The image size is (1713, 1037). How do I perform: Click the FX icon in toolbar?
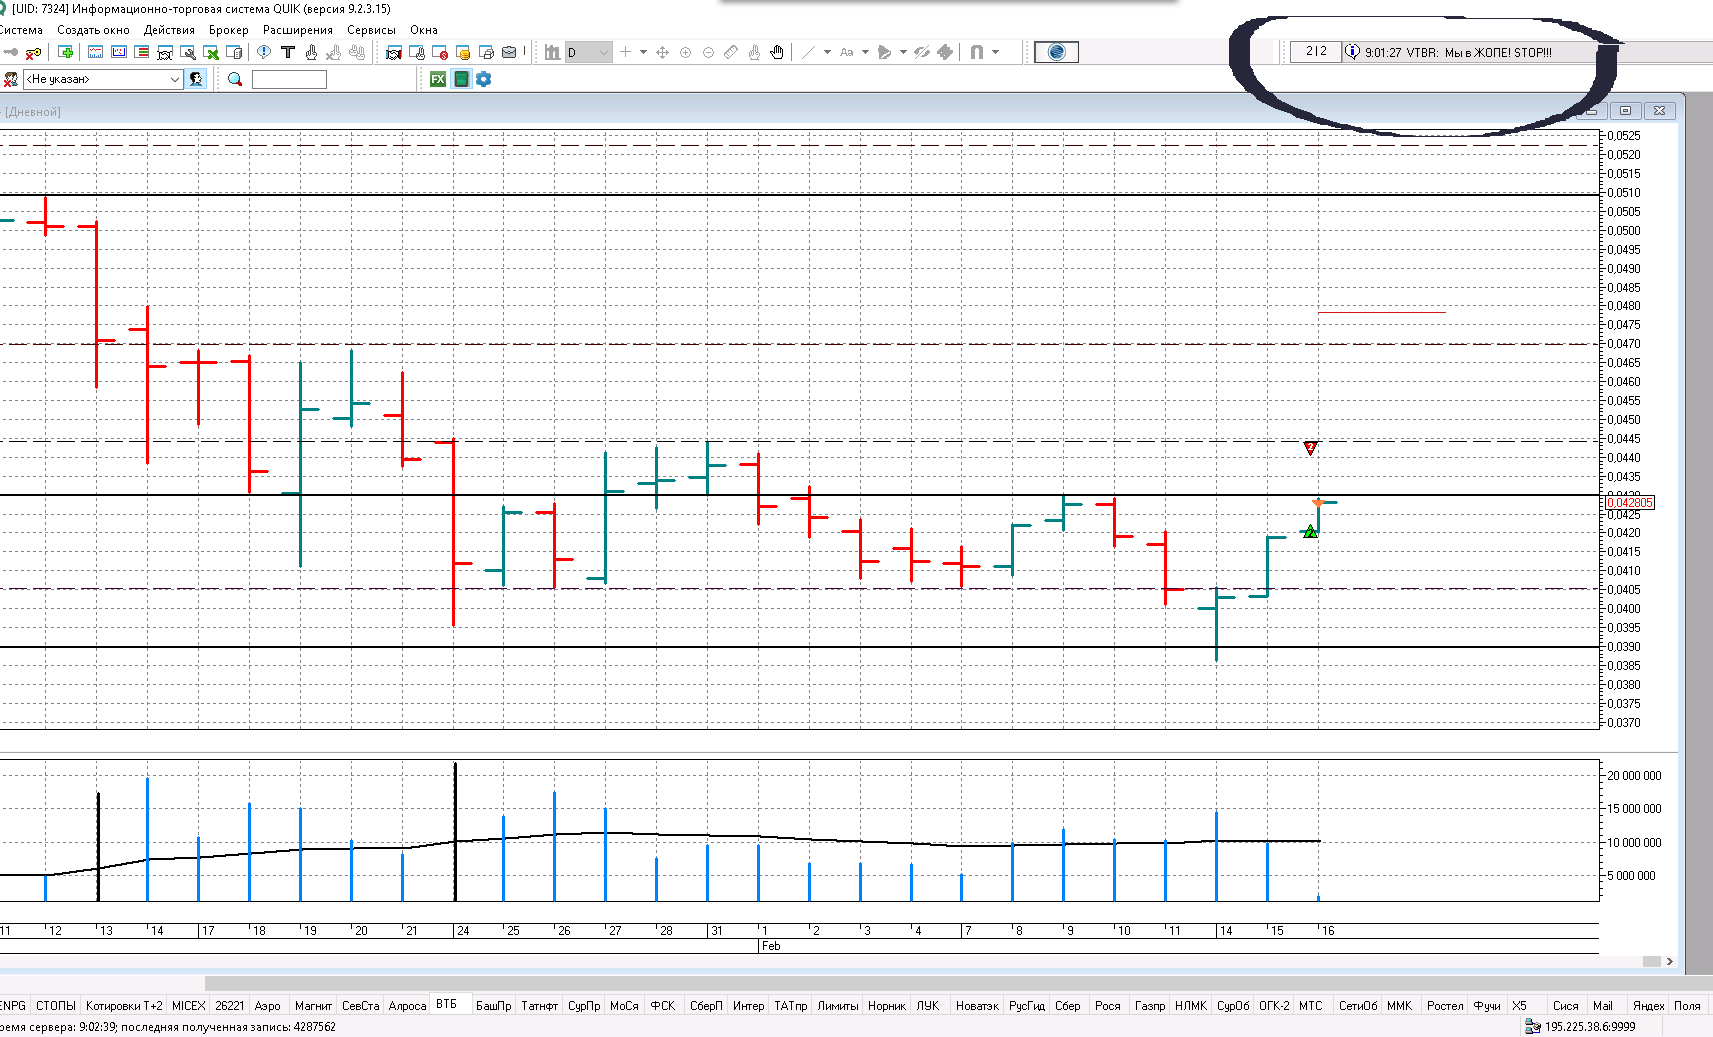[x=438, y=79]
